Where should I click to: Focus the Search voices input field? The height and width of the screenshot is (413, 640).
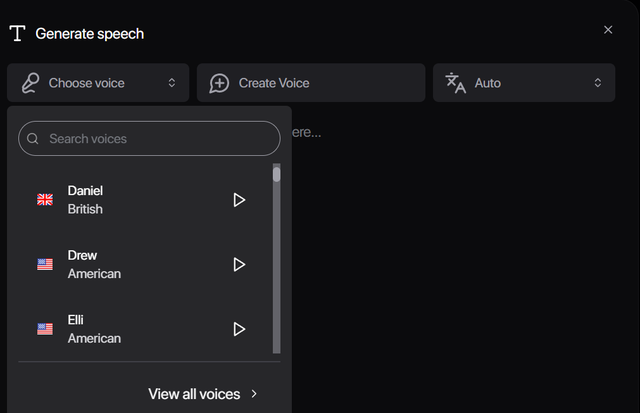(150, 139)
